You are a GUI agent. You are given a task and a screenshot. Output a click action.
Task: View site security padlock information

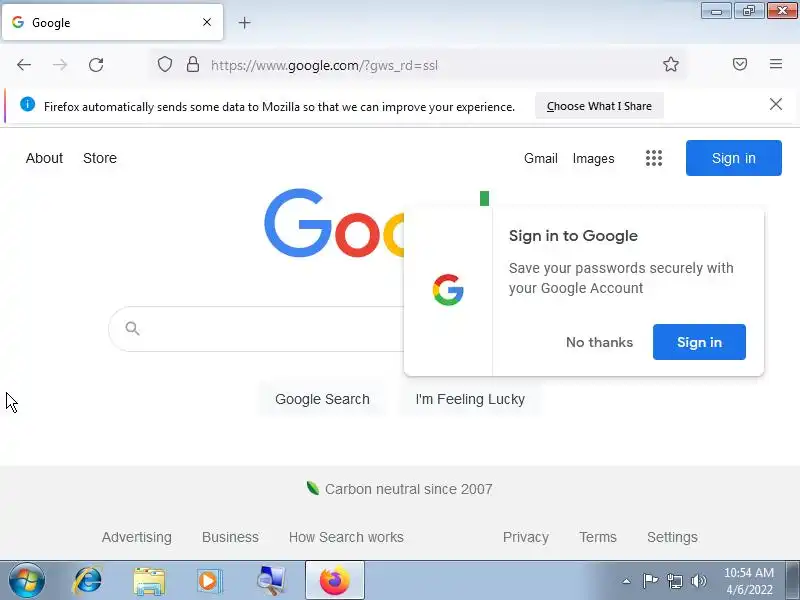click(x=192, y=64)
